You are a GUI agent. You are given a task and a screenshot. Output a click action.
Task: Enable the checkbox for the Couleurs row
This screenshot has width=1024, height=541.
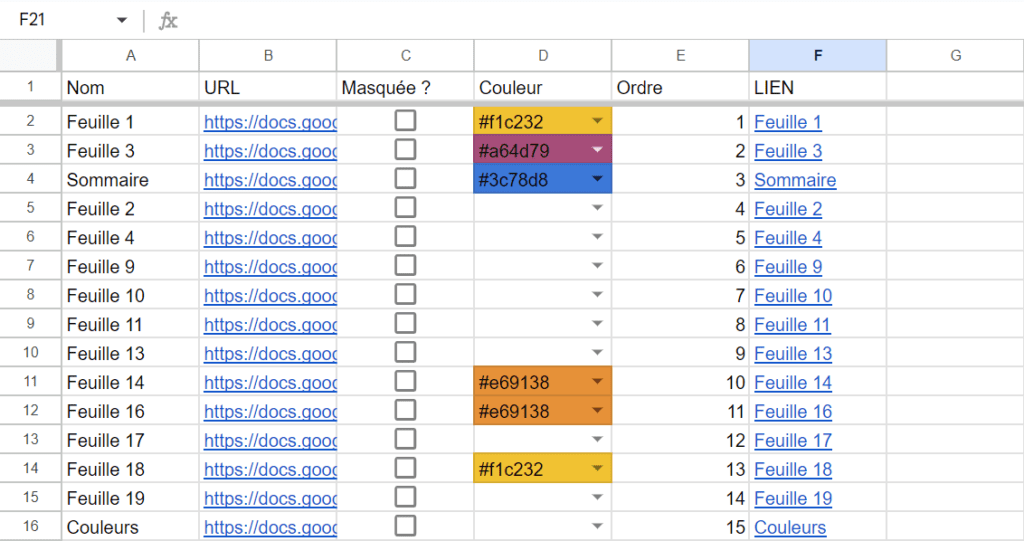pyautogui.click(x=406, y=526)
